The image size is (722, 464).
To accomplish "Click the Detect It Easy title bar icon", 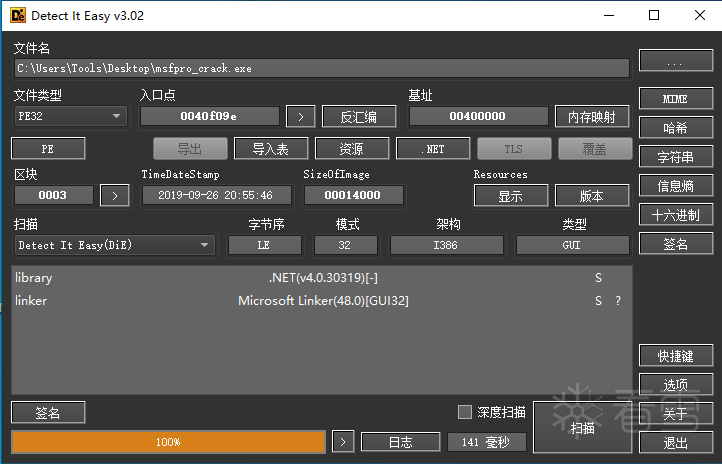I will pyautogui.click(x=18, y=15).
